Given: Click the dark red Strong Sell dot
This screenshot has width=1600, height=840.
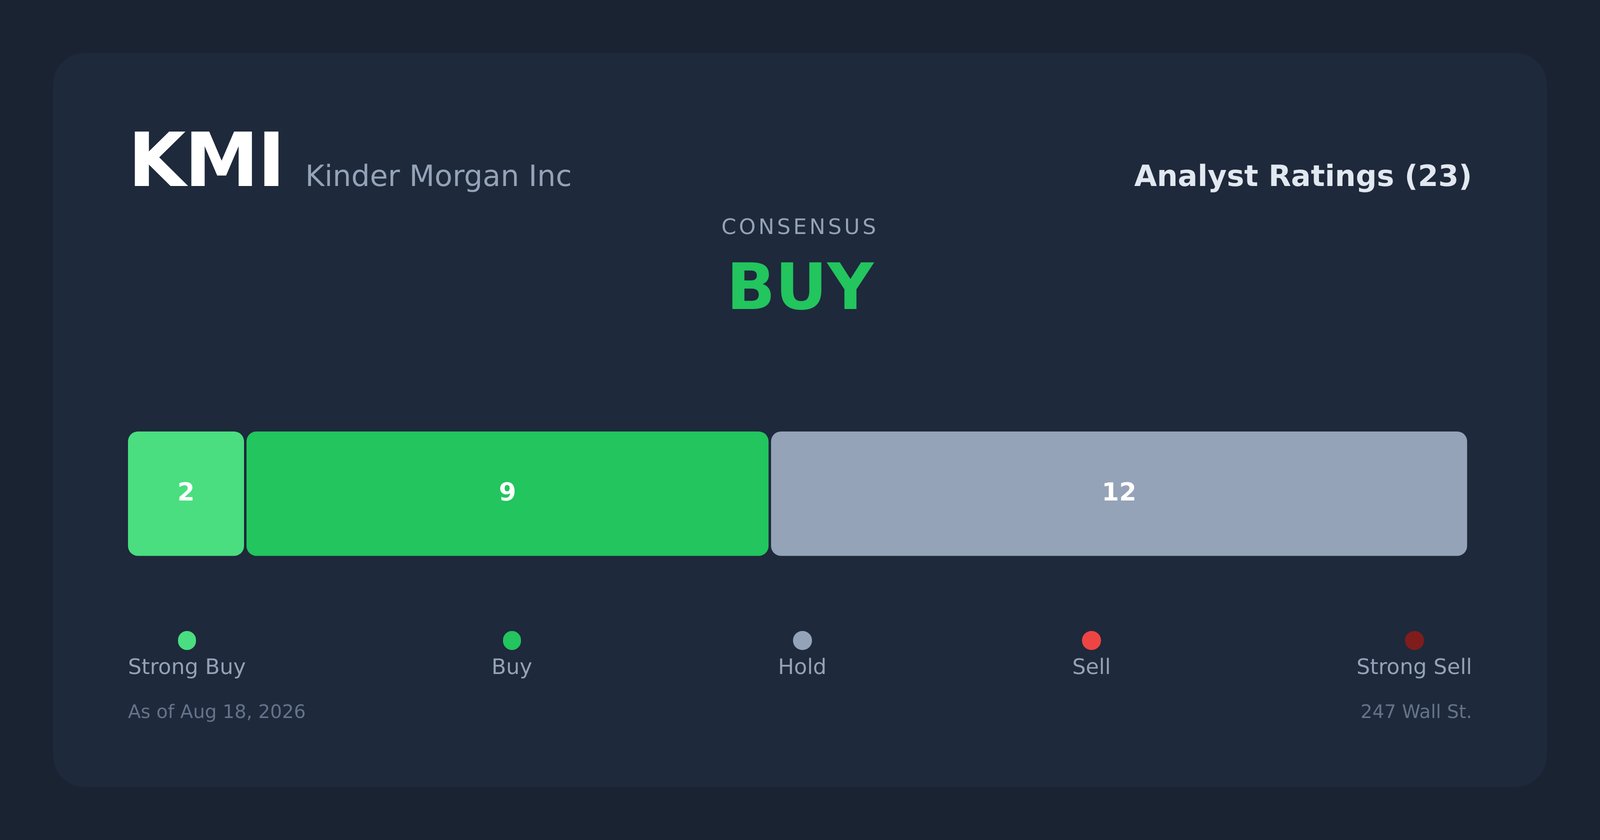Looking at the screenshot, I should (x=1414, y=640).
